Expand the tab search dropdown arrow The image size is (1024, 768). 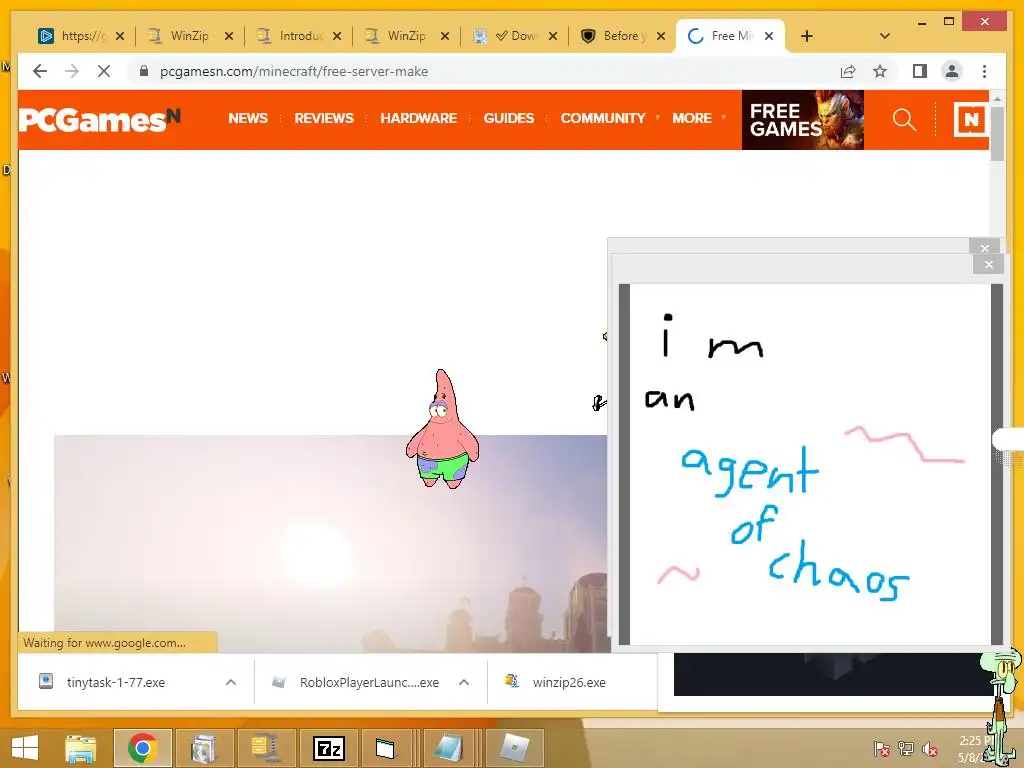click(884, 36)
